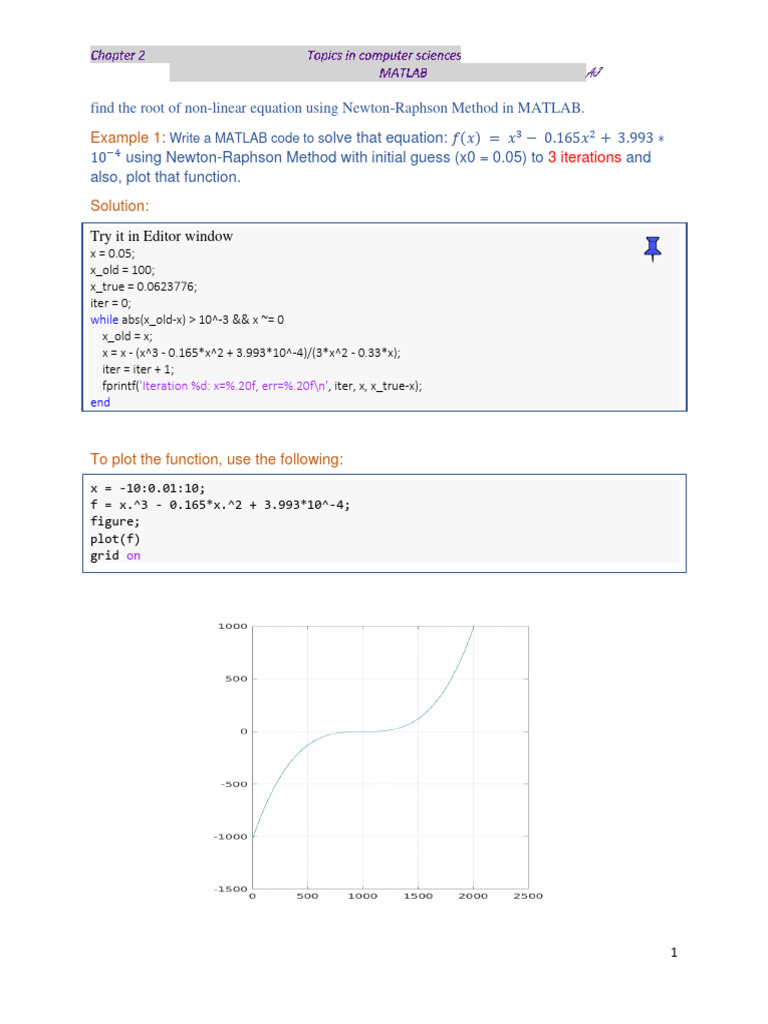The height and width of the screenshot is (1024, 768).
Task: Click the "Solution:" heading
Action: pos(120,205)
